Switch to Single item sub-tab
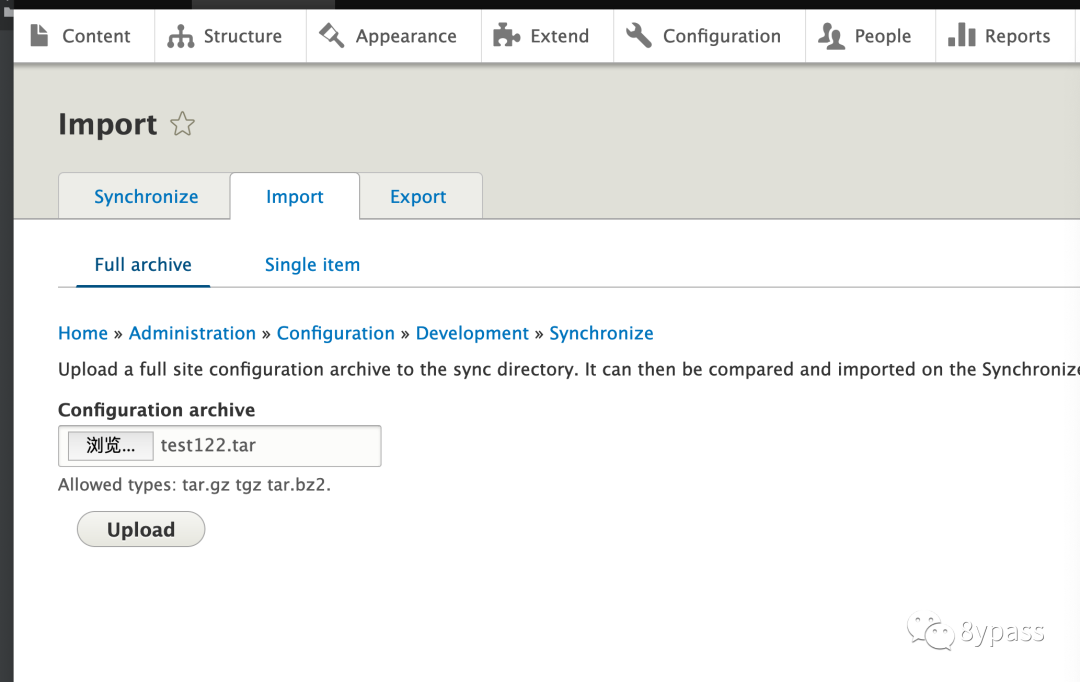This screenshot has height=682, width=1080. [x=312, y=265]
